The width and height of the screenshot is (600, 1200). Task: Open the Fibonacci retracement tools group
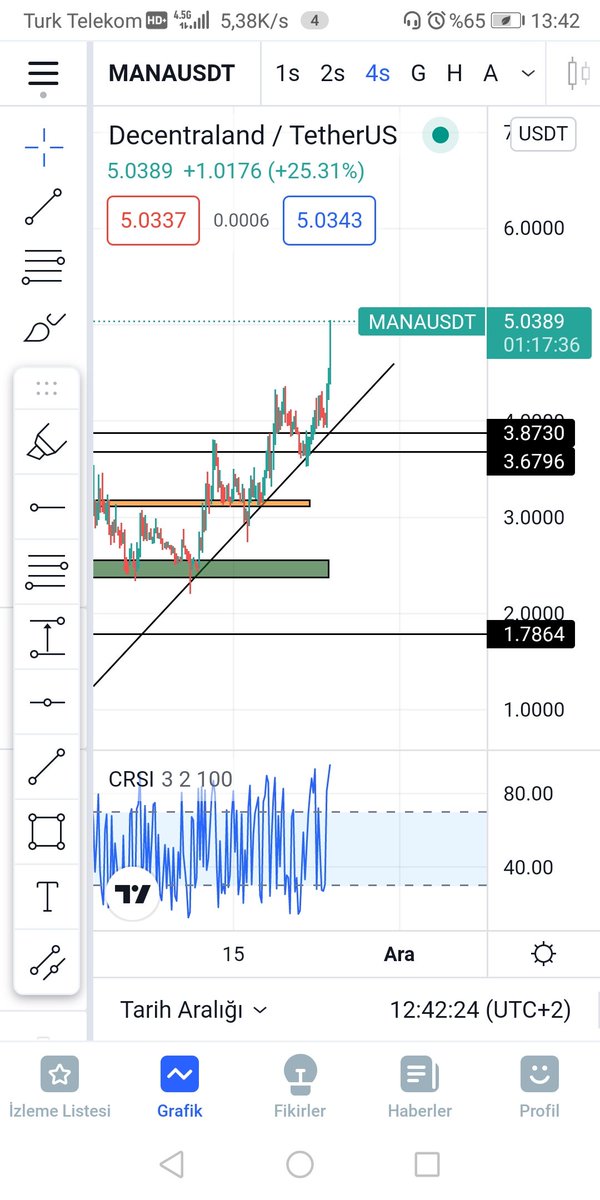pos(44,266)
